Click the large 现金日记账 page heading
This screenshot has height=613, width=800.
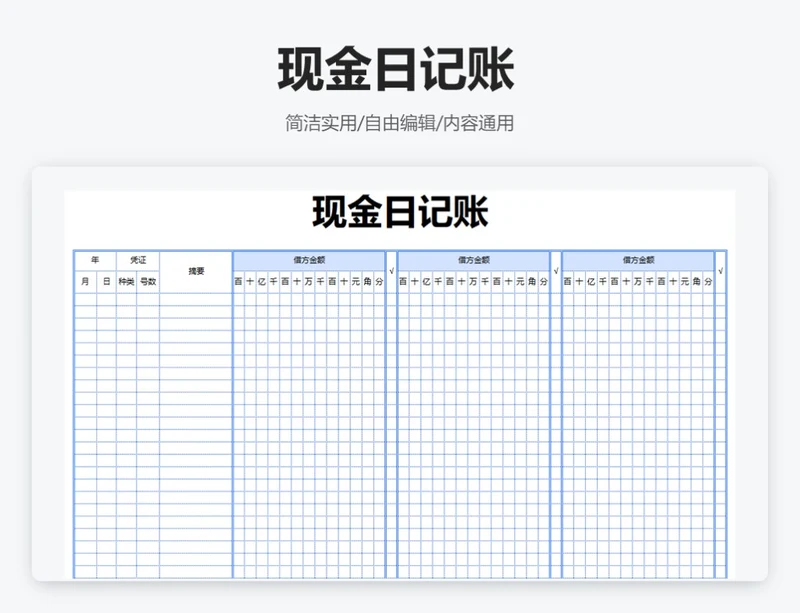pos(396,71)
